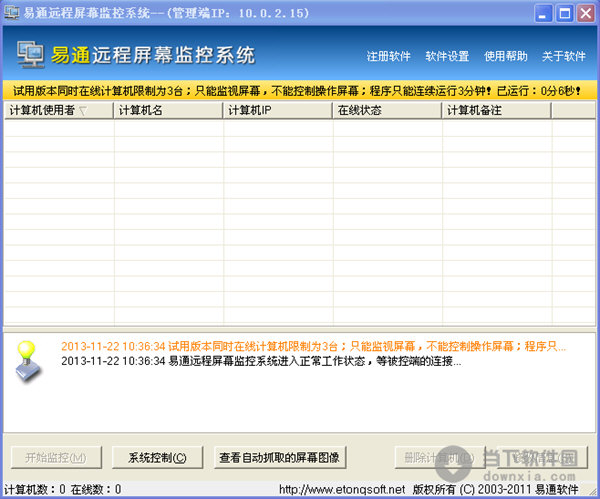Screen dimensions: 600x499
Task: Click the 计算机名 column header
Action: pyautogui.click(x=168, y=111)
